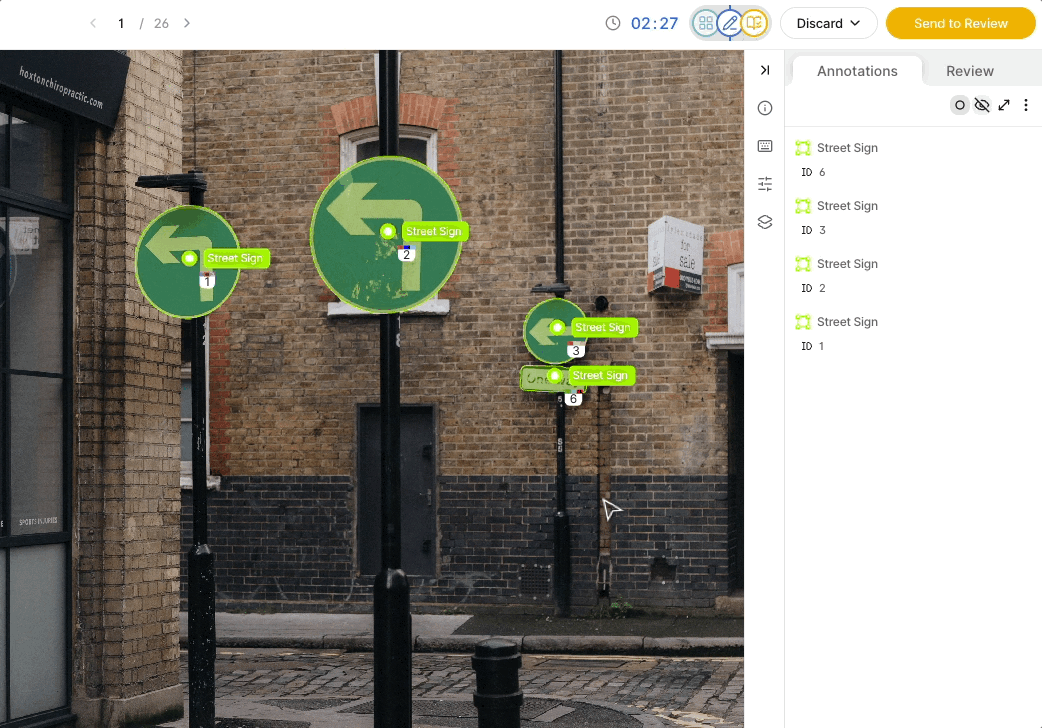Go to next image with right chevron
The height and width of the screenshot is (728, 1042).
coord(187,23)
